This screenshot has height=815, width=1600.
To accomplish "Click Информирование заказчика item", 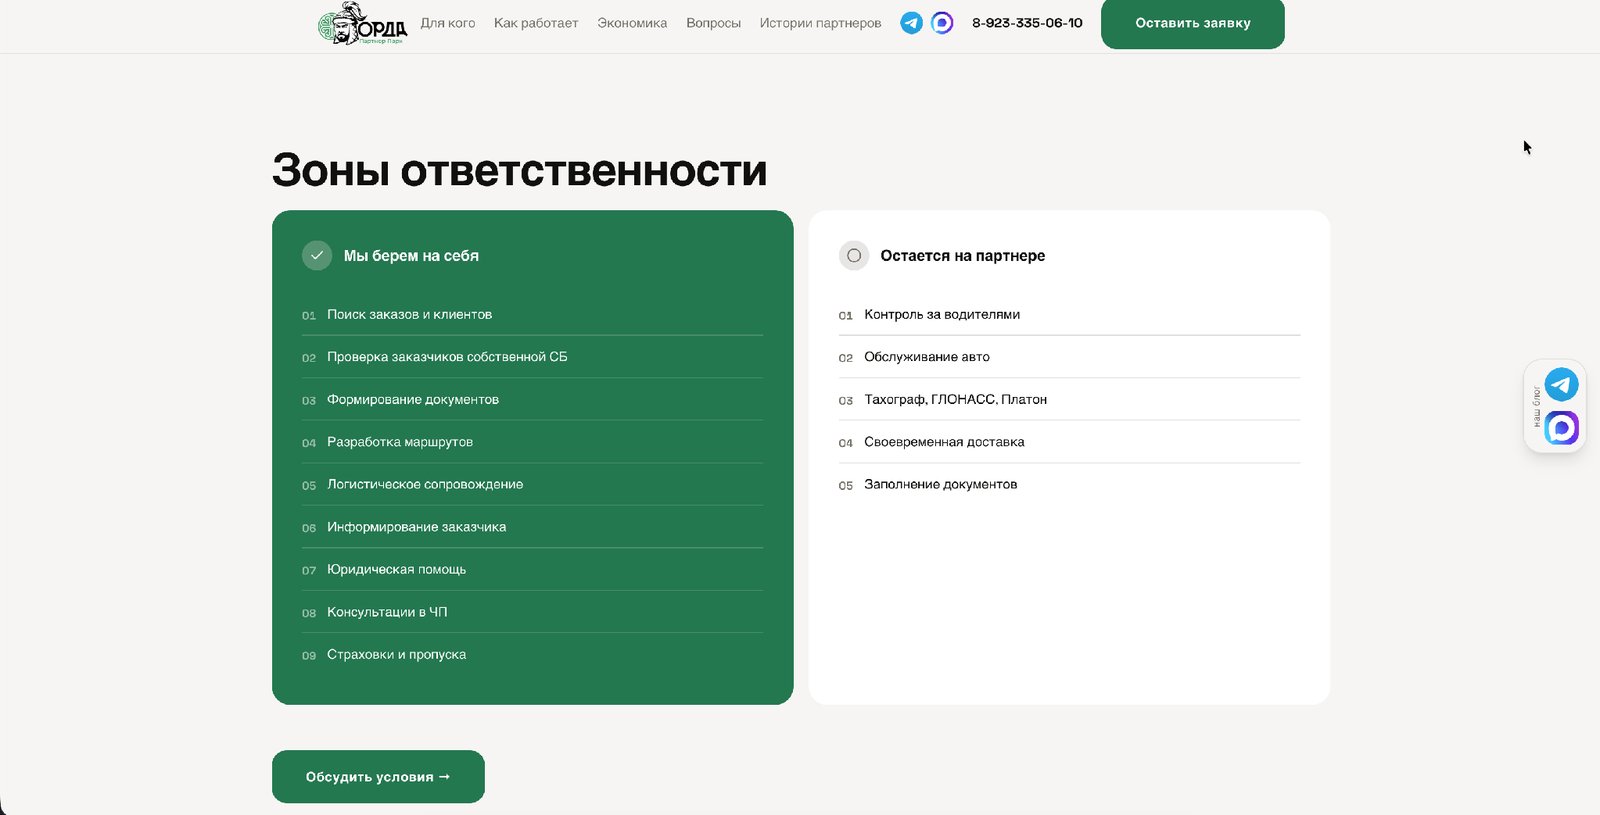I will (532, 527).
